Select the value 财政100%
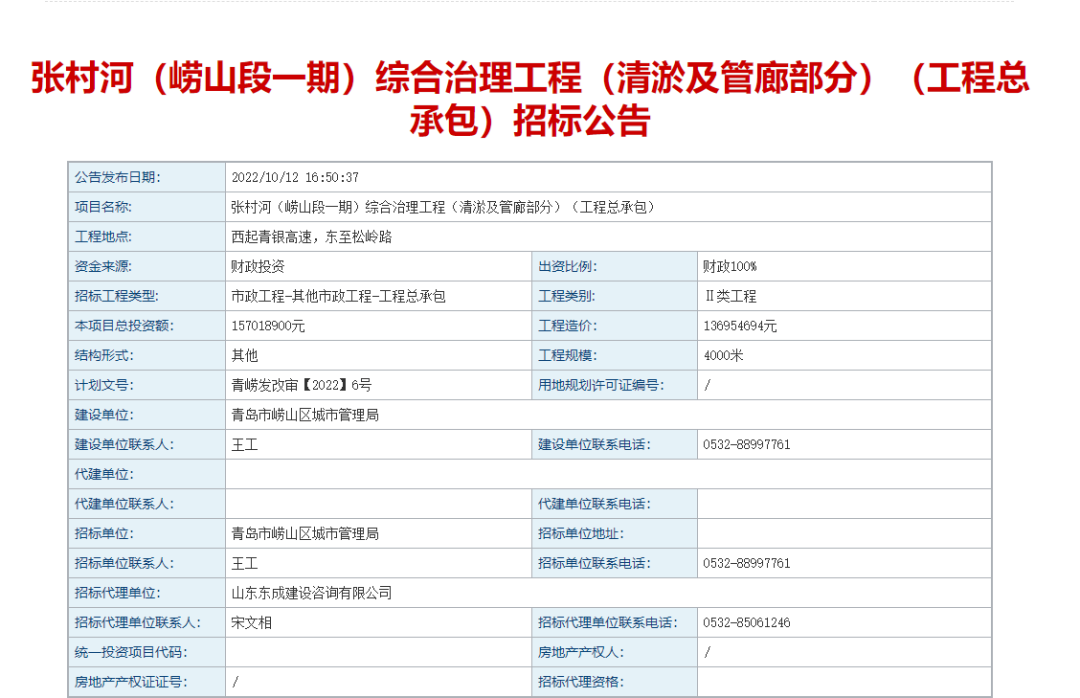The width and height of the screenshot is (1080, 698). (x=729, y=267)
